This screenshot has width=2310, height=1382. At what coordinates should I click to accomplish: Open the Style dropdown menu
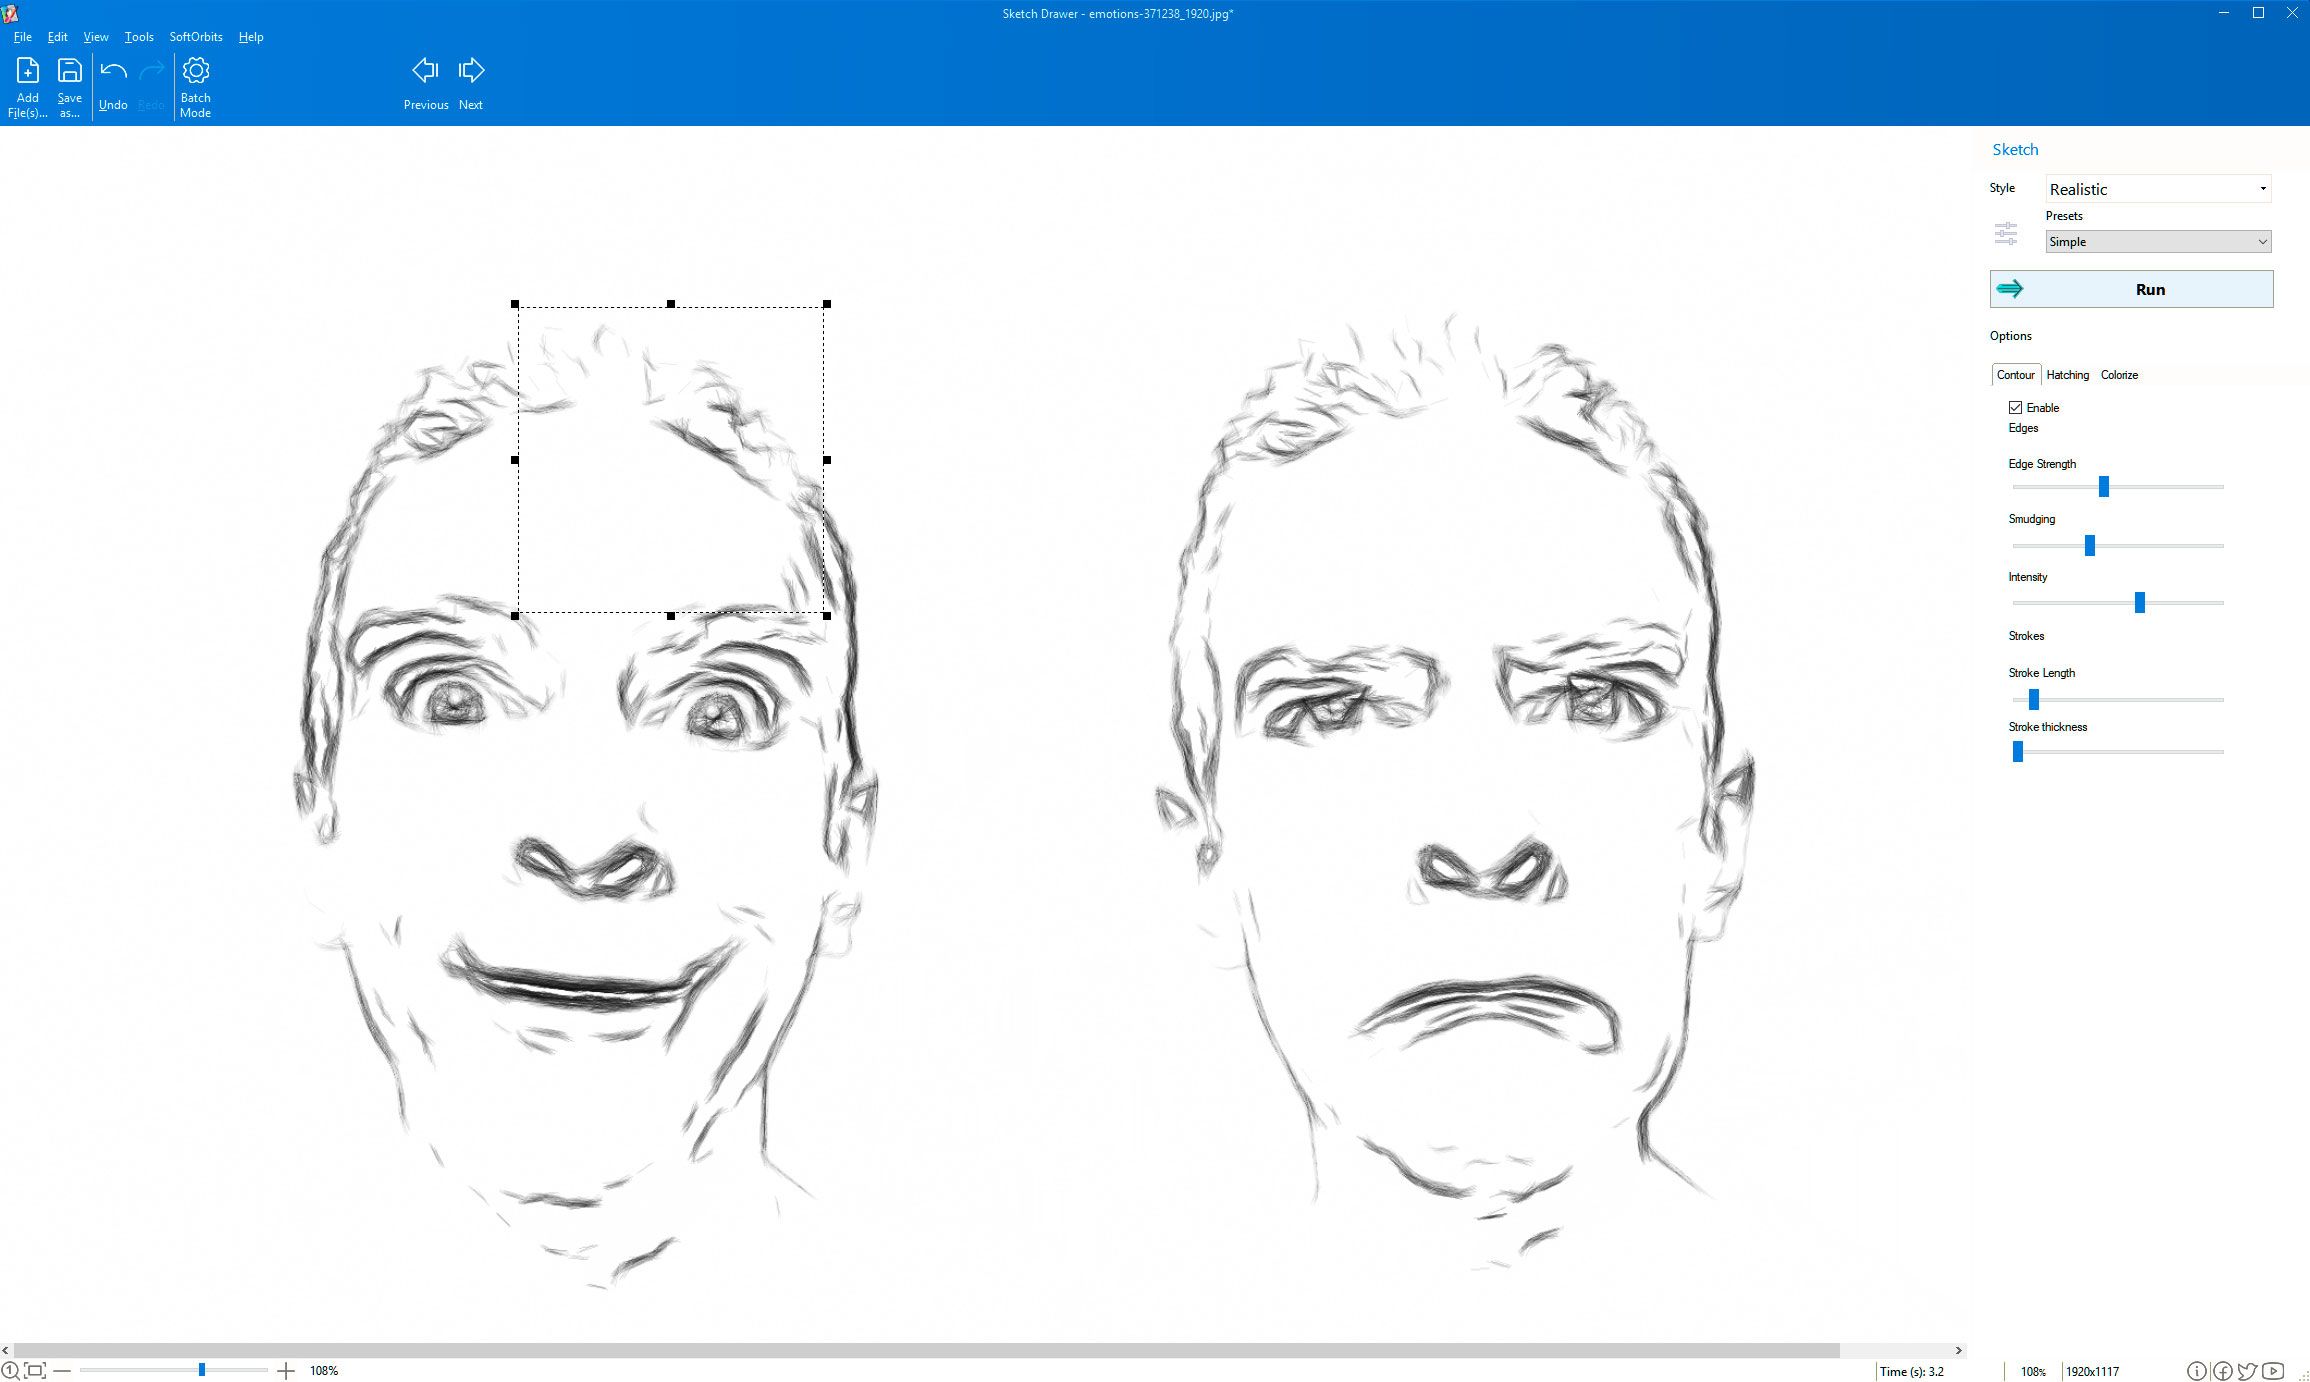[2157, 188]
